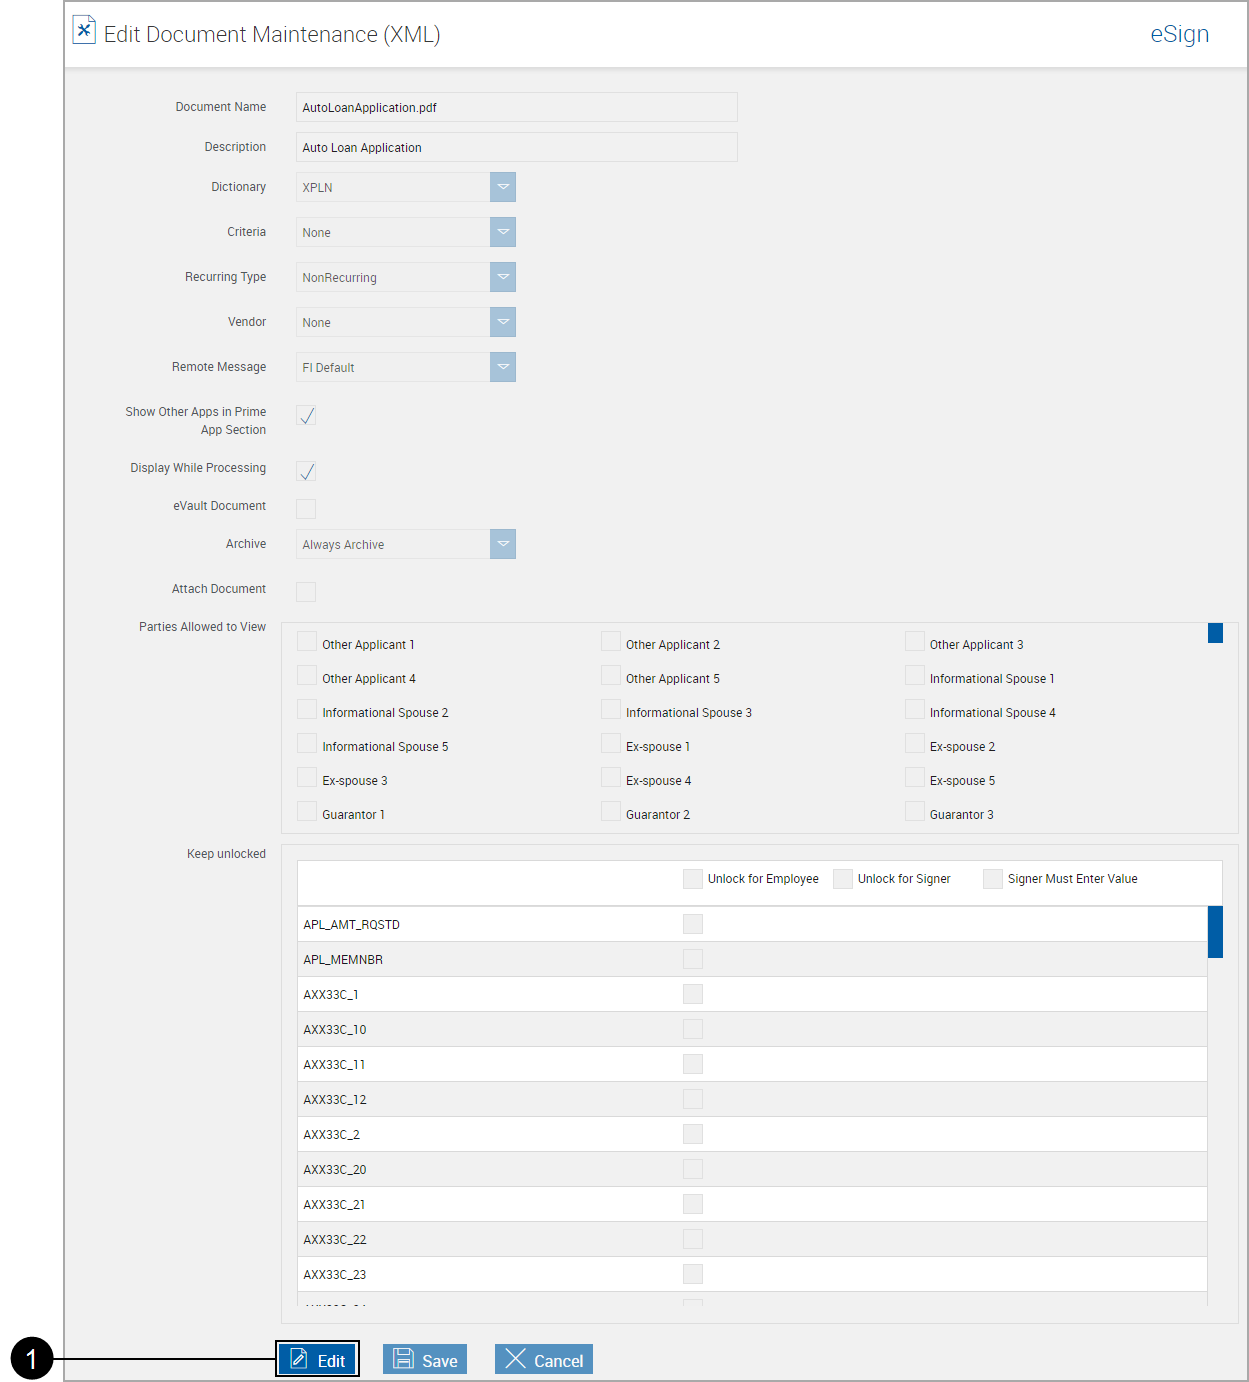
Task: Click the Archive dropdown arrow icon
Action: click(503, 543)
